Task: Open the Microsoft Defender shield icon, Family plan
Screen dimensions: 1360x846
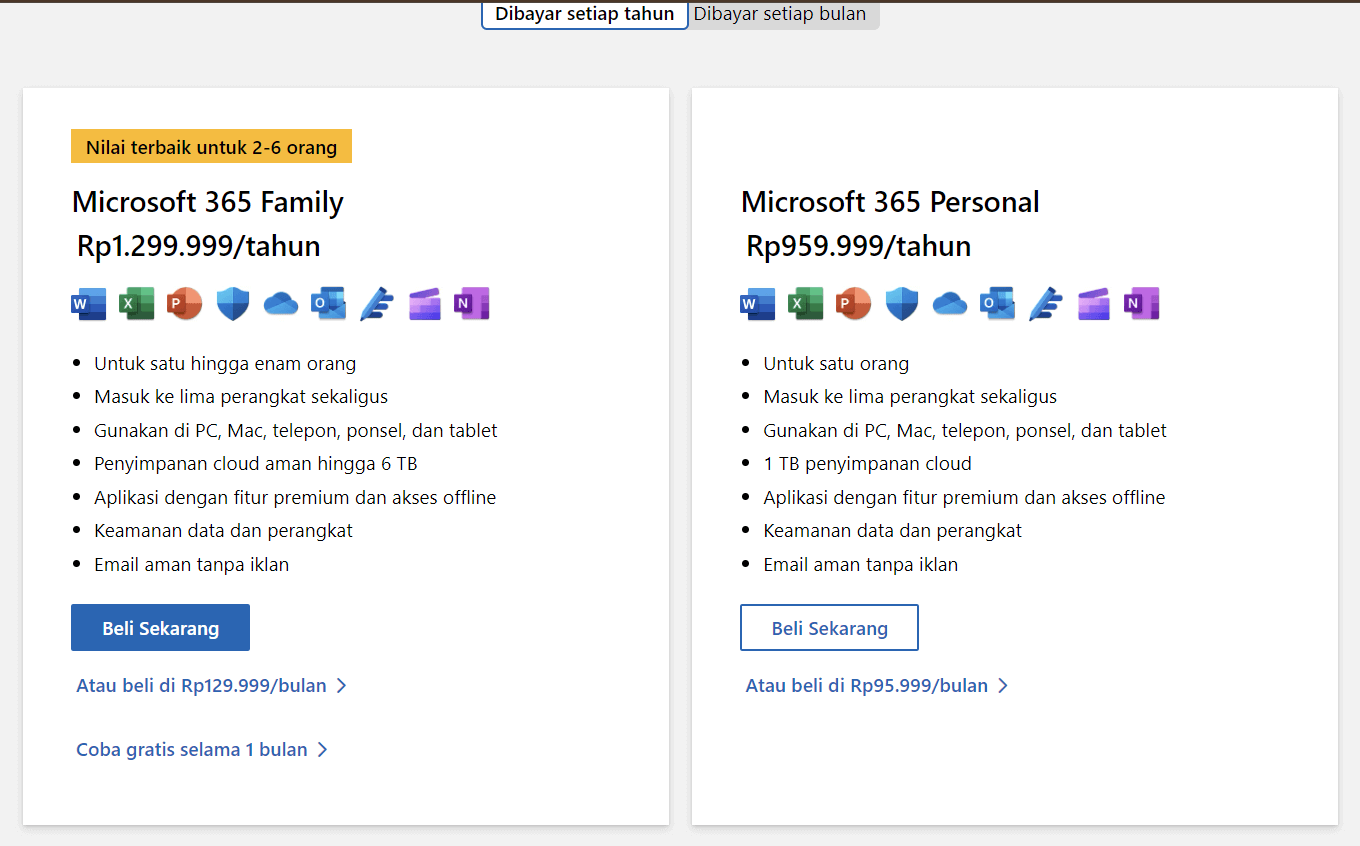Action: click(x=232, y=303)
